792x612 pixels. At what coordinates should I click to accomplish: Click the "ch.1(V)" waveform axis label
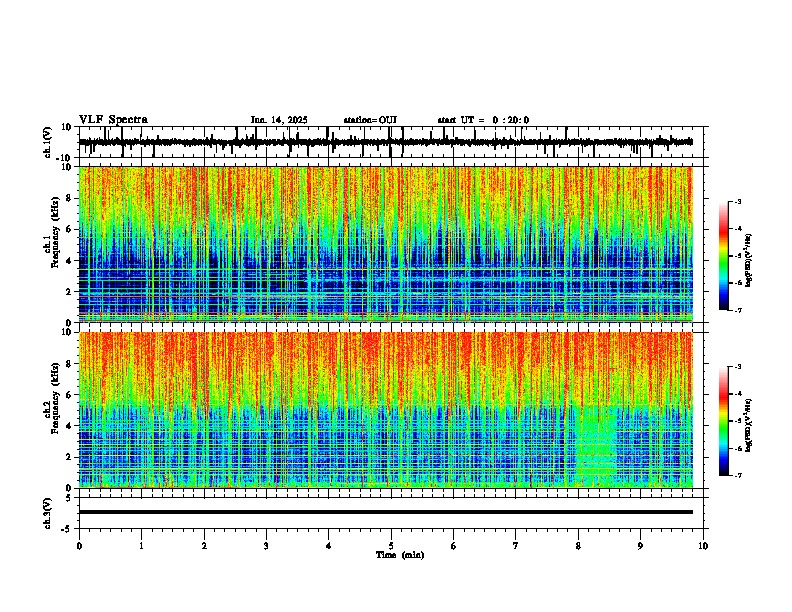48,142
